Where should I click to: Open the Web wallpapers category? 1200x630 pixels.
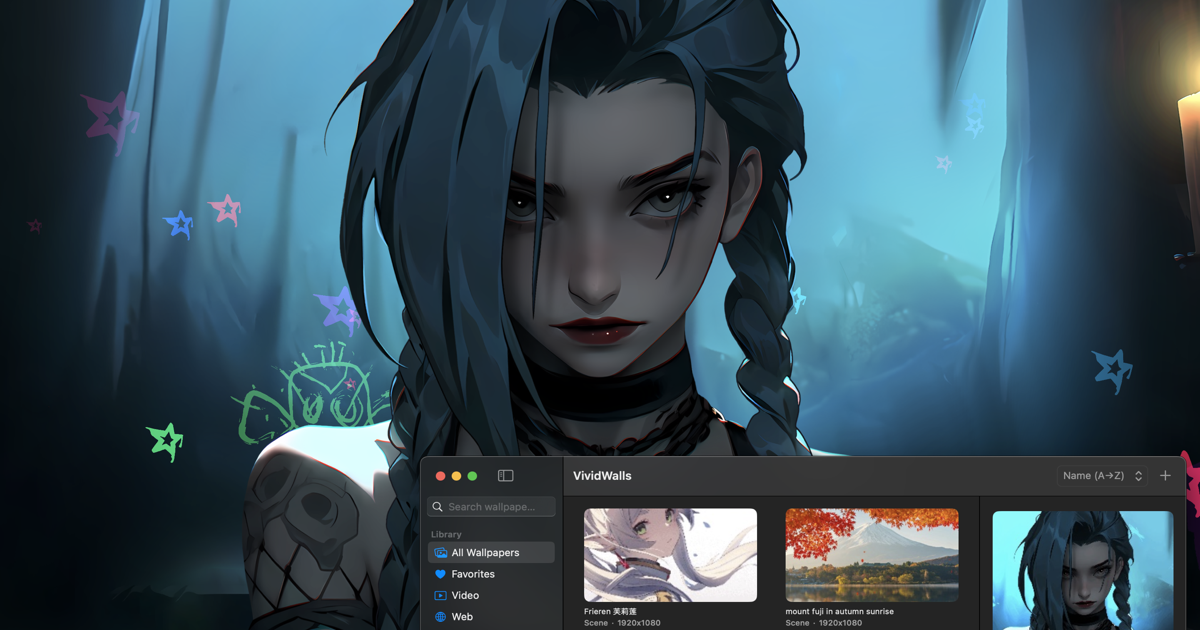(x=491, y=617)
